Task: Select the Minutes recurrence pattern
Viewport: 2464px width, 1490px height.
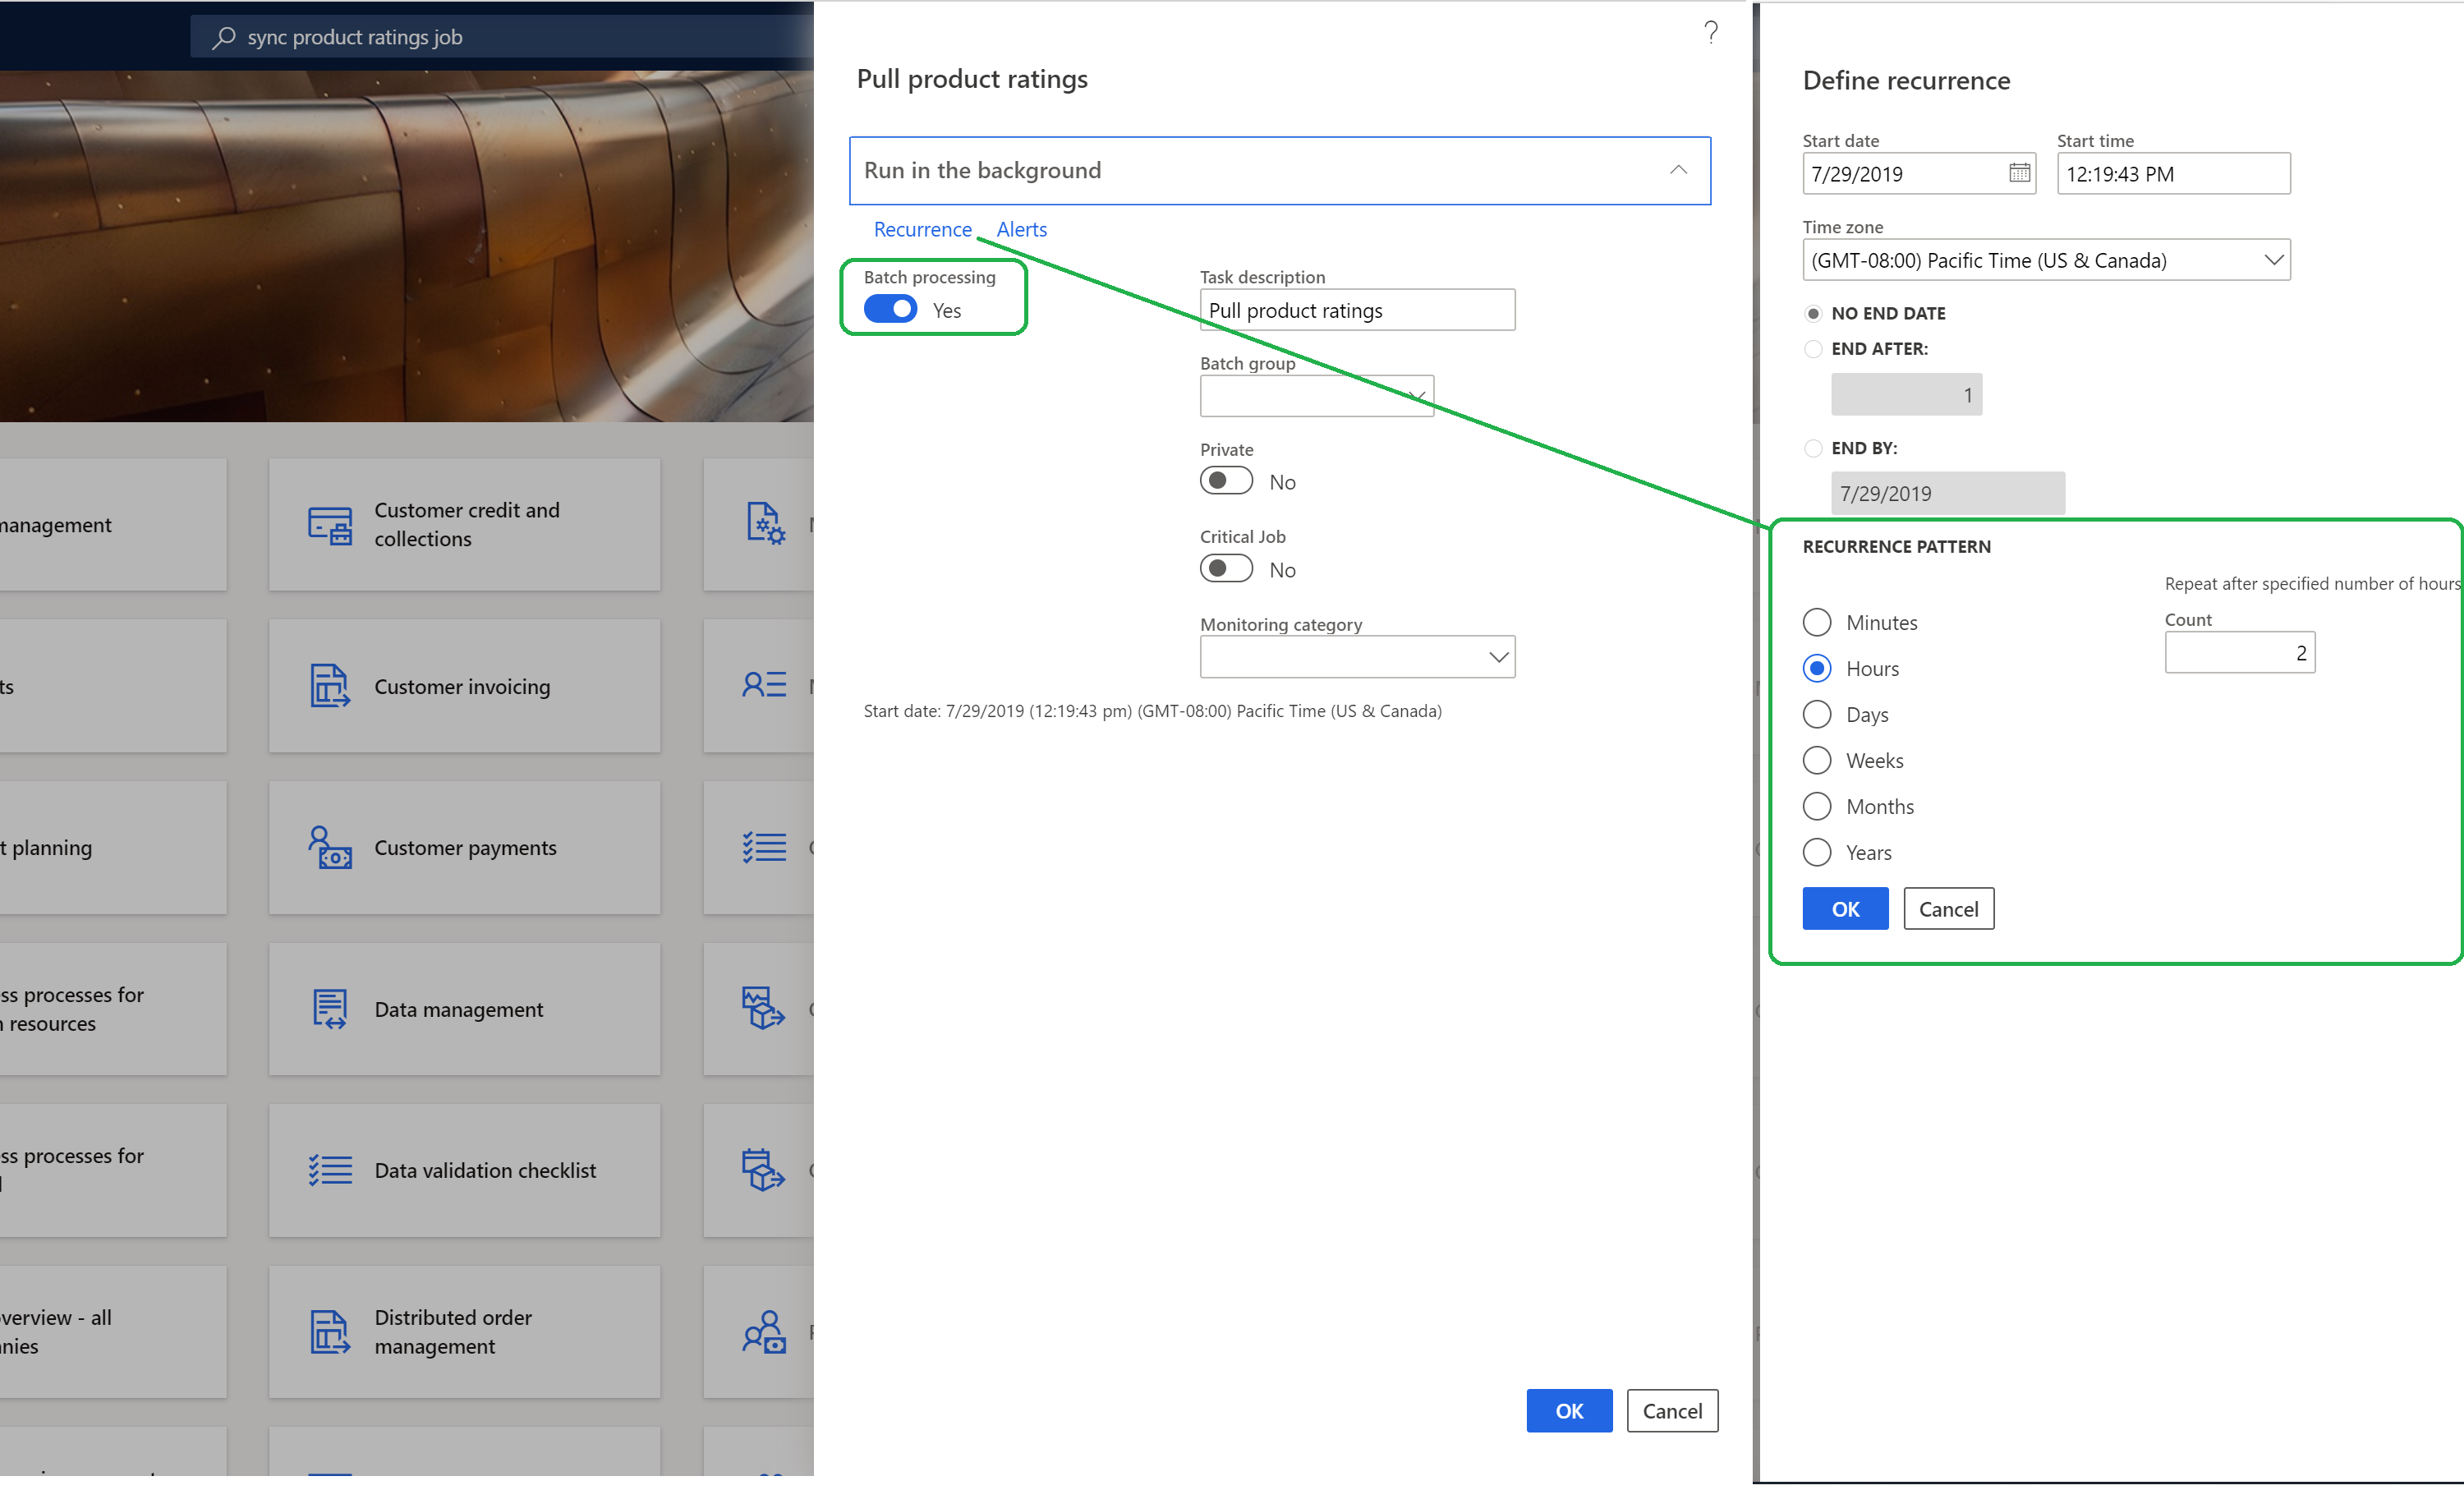Action: 1816,621
